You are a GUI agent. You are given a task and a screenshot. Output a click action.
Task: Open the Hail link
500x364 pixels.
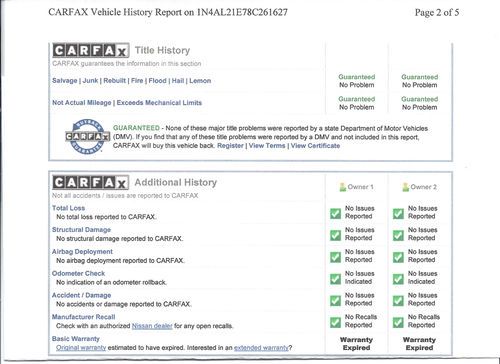(178, 81)
